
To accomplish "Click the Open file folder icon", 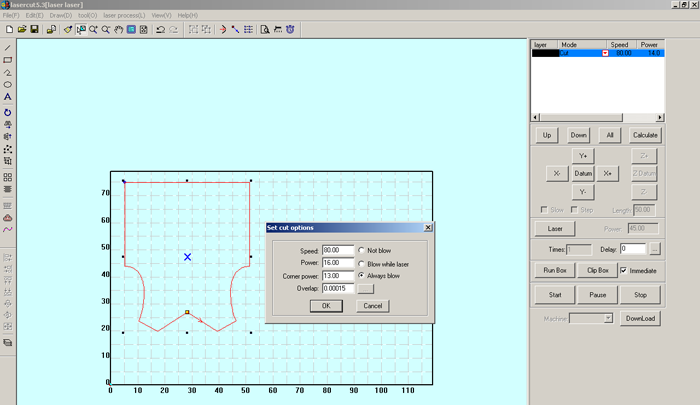I will coord(22,29).
